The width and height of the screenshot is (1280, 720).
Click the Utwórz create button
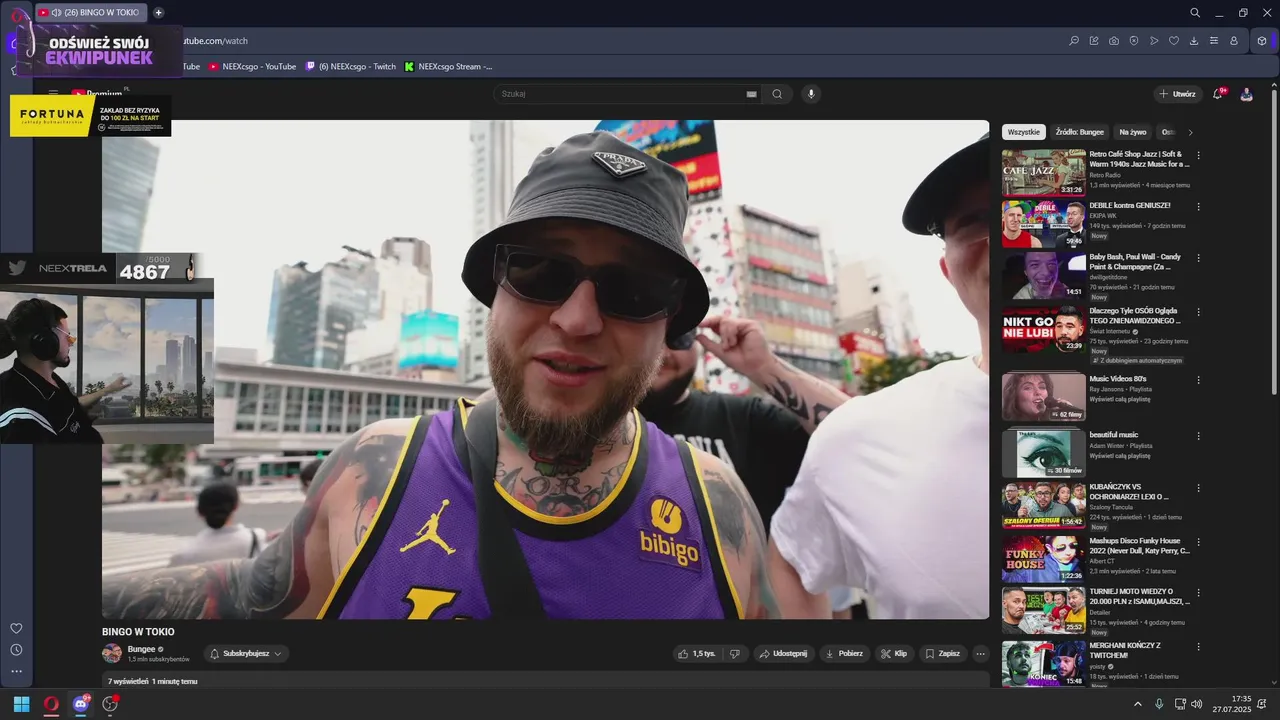[x=1177, y=94]
